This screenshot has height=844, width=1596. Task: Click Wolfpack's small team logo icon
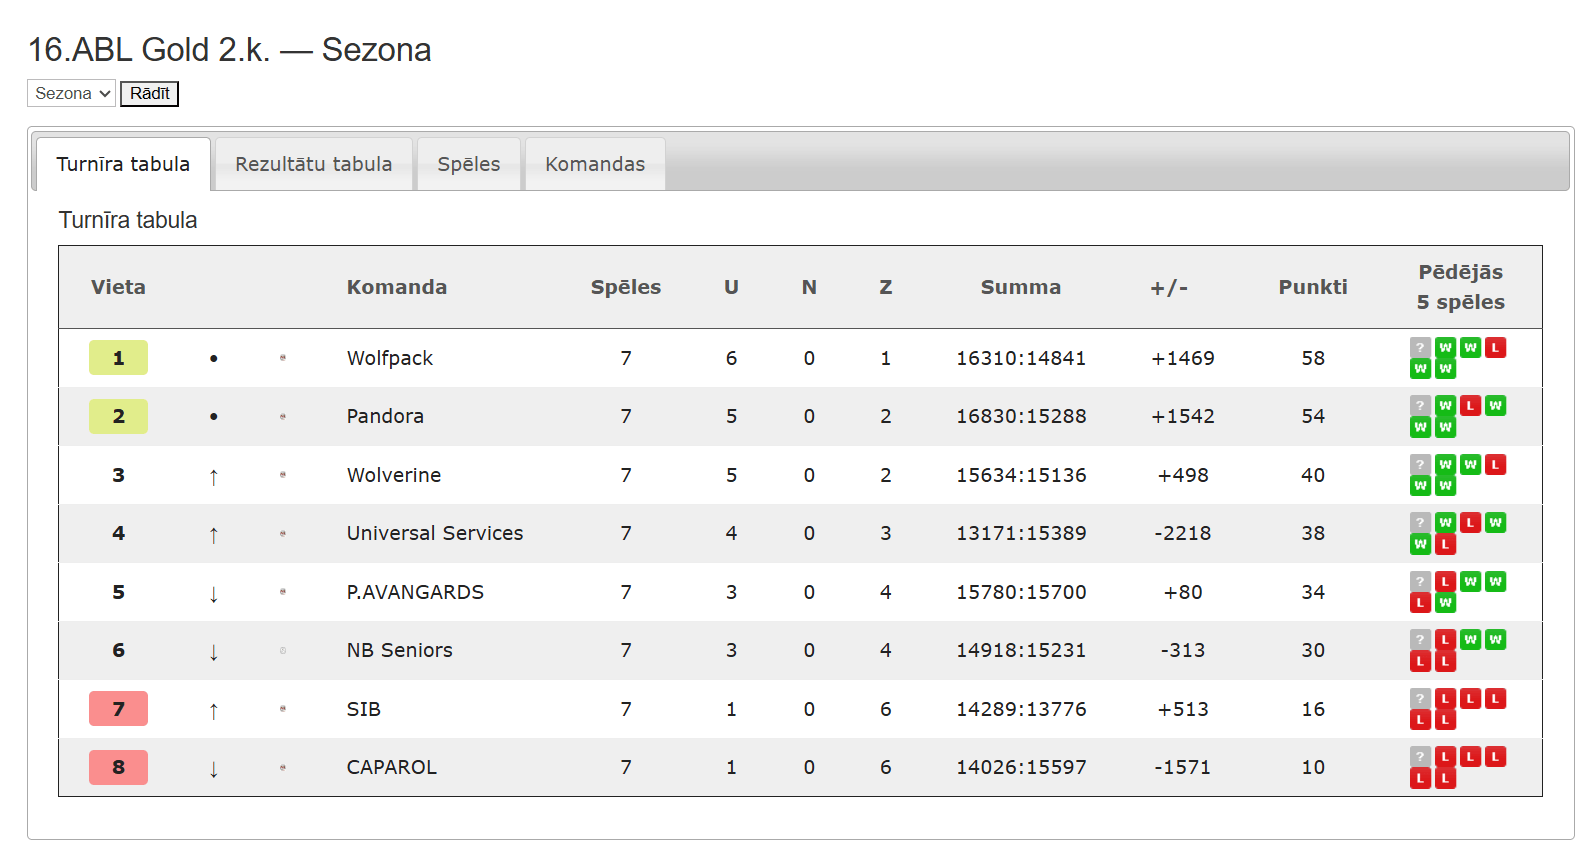coord(283,358)
